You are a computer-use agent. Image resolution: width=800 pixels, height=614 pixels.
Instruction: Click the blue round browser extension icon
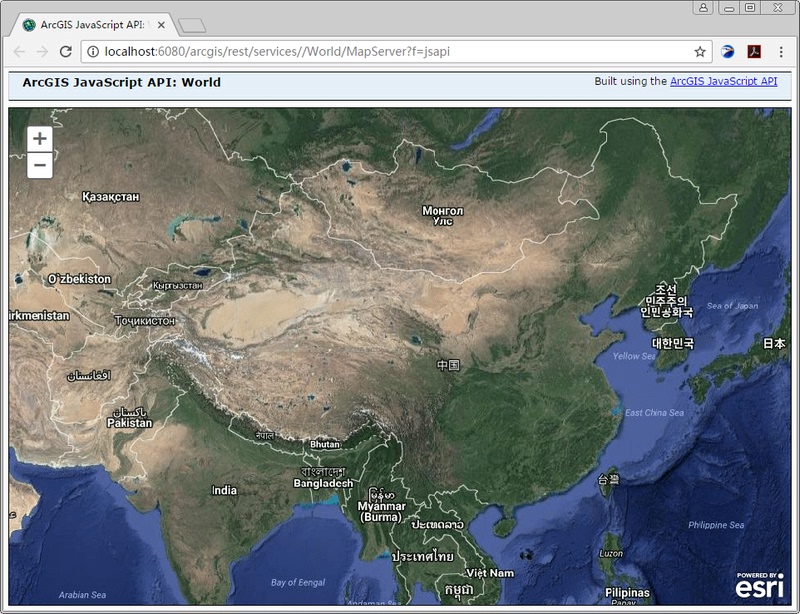(728, 52)
